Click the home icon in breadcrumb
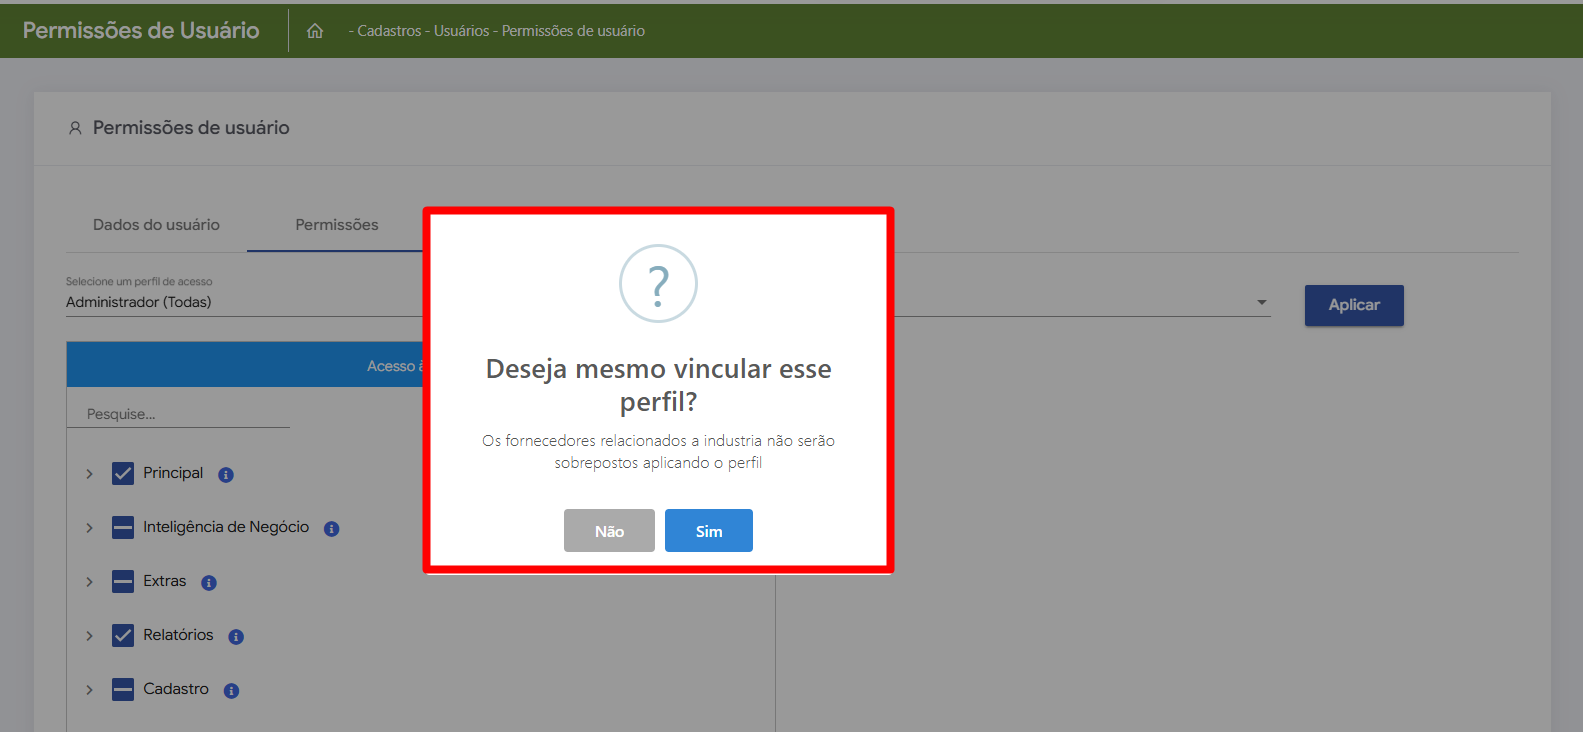 point(315,31)
